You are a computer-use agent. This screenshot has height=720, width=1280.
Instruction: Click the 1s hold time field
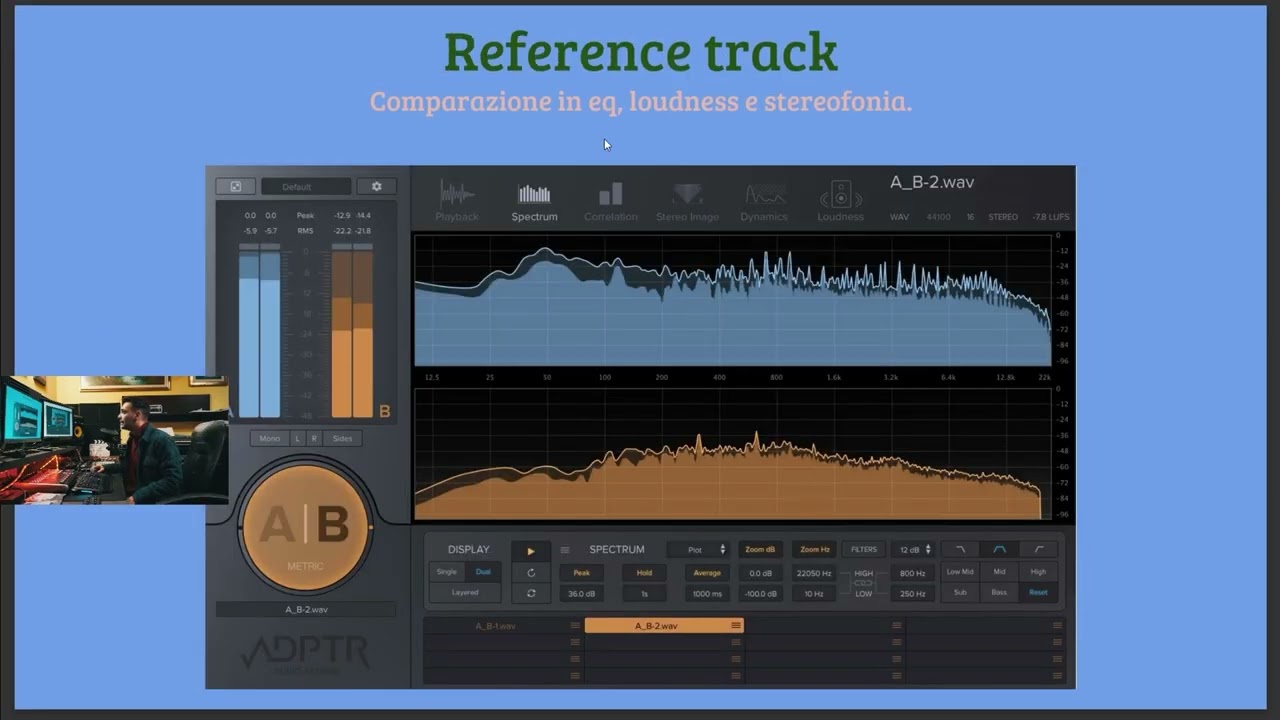[x=644, y=593]
